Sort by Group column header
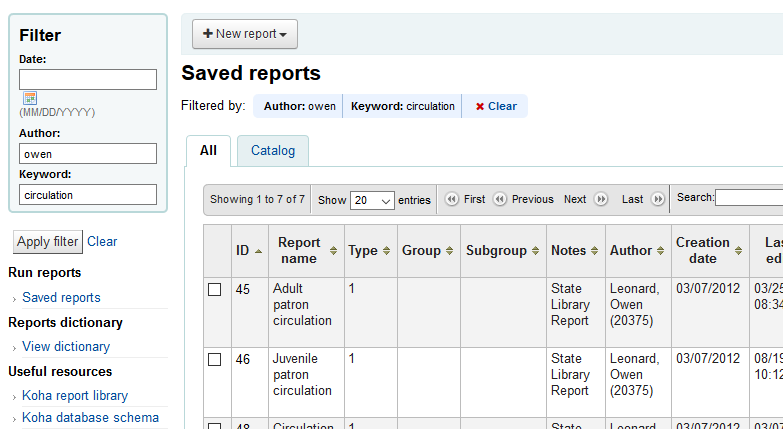This screenshot has height=429, width=783. tap(428, 251)
